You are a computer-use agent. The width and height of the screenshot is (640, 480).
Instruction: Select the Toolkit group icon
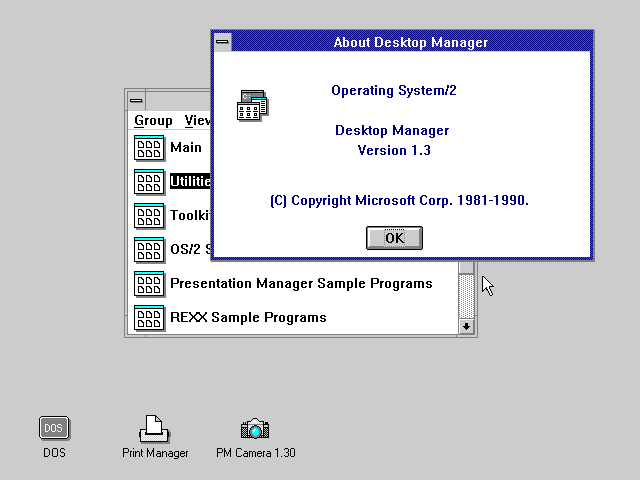click(x=149, y=216)
